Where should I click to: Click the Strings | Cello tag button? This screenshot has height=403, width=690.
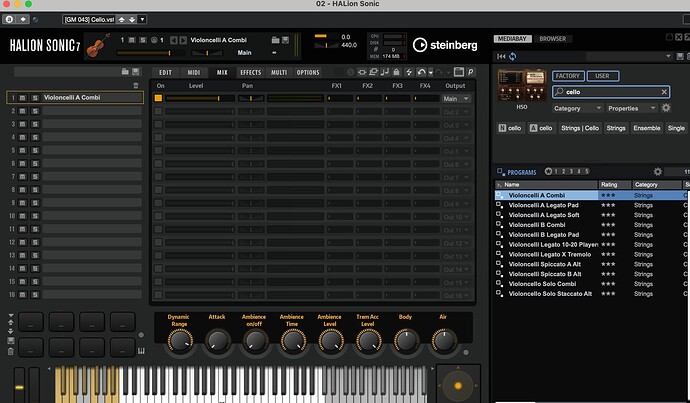(580, 128)
